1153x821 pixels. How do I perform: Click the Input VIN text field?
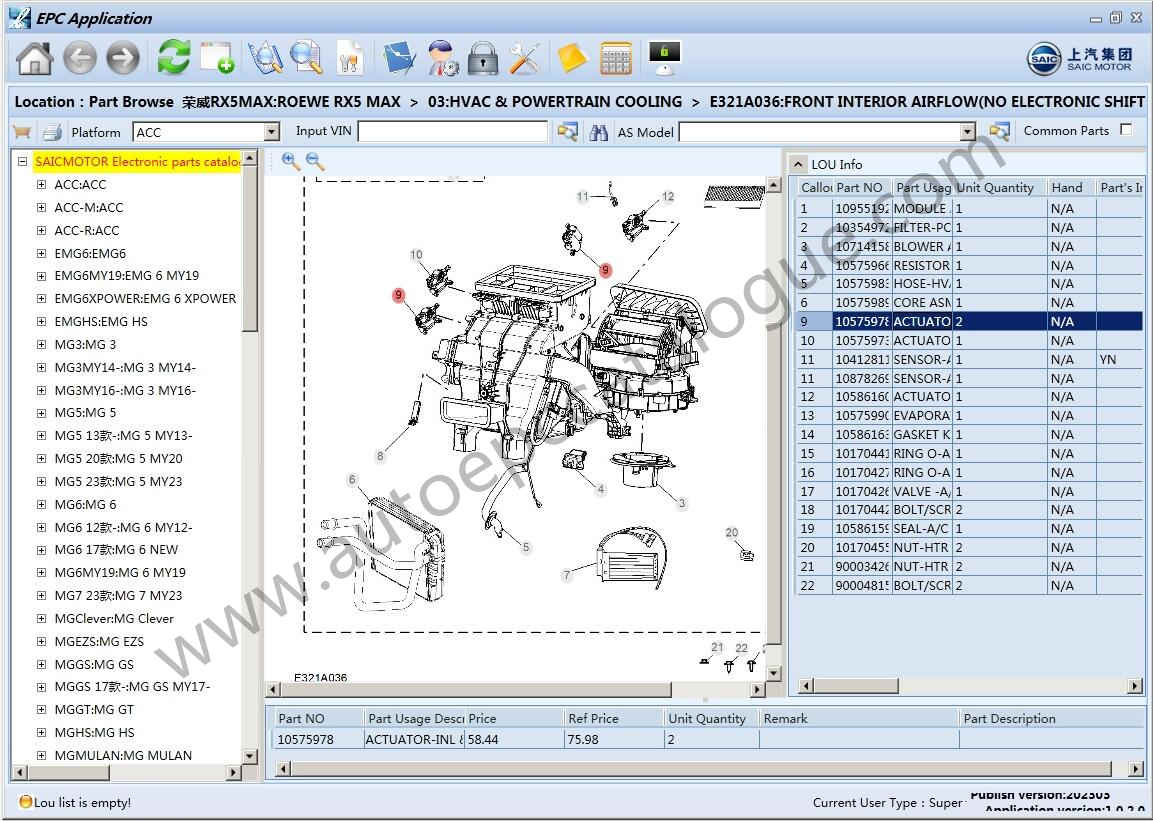(452, 132)
